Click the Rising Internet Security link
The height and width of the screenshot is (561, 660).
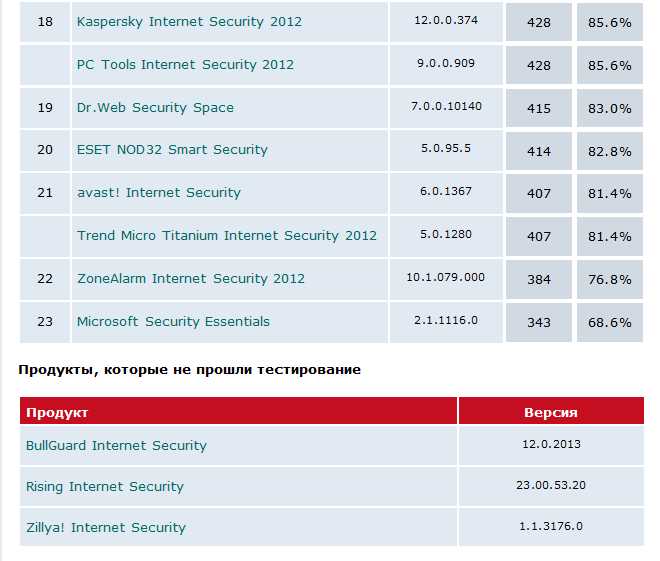(105, 487)
